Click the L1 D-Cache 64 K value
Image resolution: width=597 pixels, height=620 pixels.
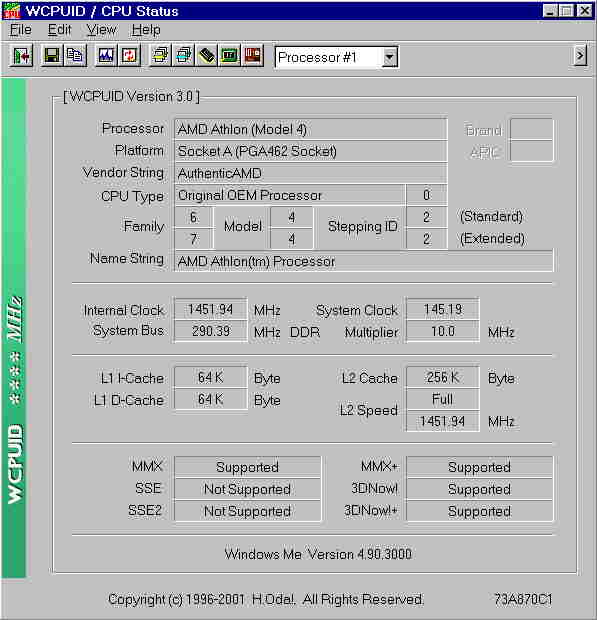[210, 399]
